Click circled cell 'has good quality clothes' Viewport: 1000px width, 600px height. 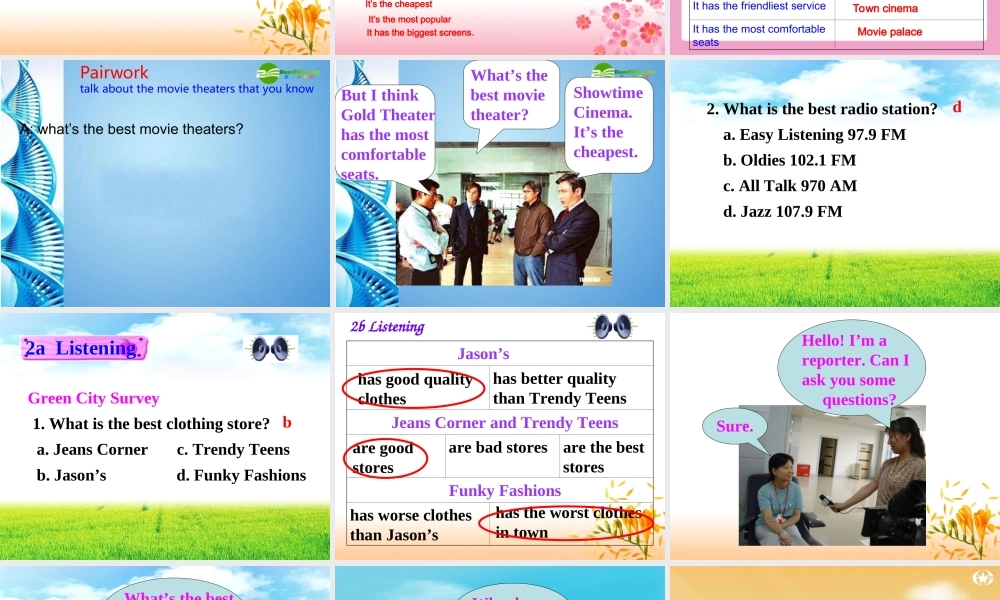tap(418, 388)
